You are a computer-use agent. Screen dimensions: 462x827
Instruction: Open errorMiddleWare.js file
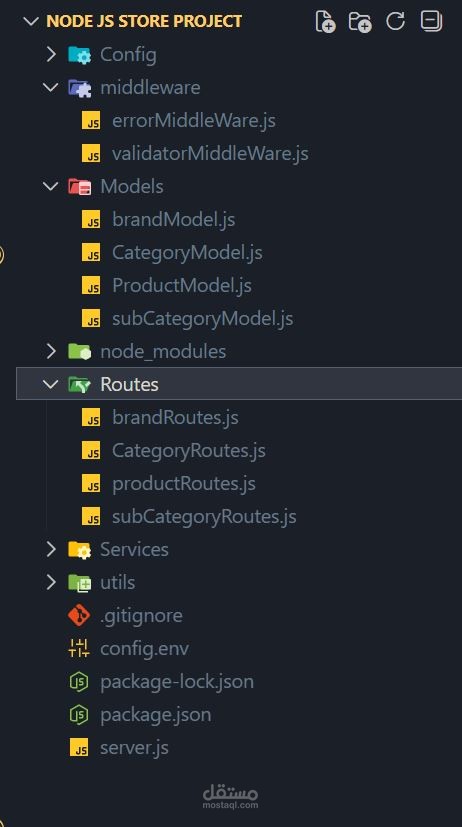coord(194,120)
